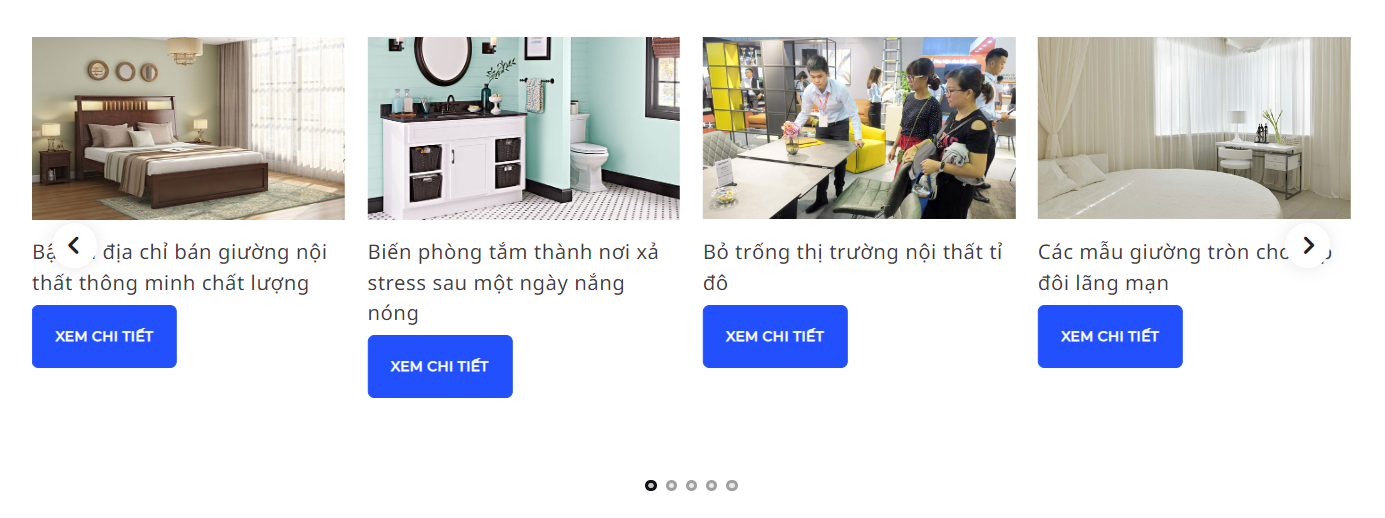The image size is (1385, 518).
Task: Click 'Xem chi tiết' under the round bed article
Action: tap(1110, 336)
